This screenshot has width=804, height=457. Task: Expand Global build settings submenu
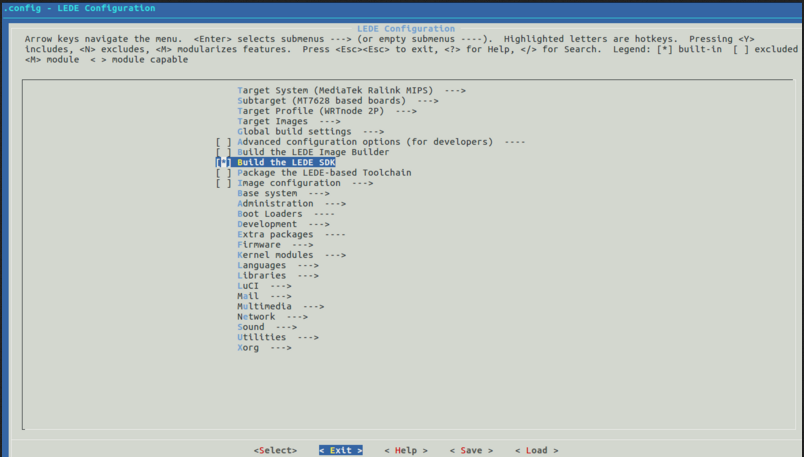310,131
